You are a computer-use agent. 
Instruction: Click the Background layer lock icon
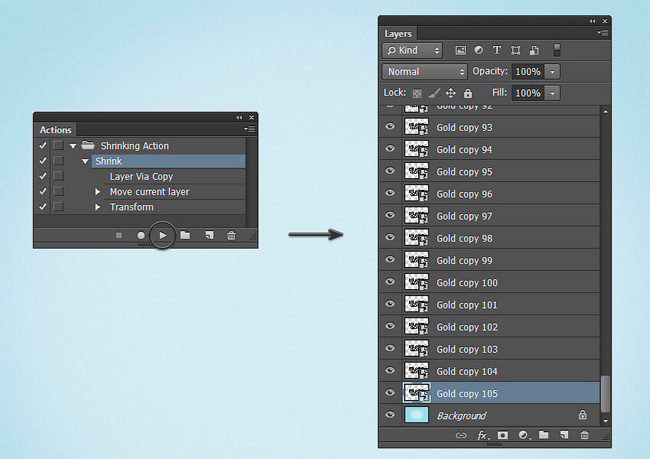pos(582,414)
